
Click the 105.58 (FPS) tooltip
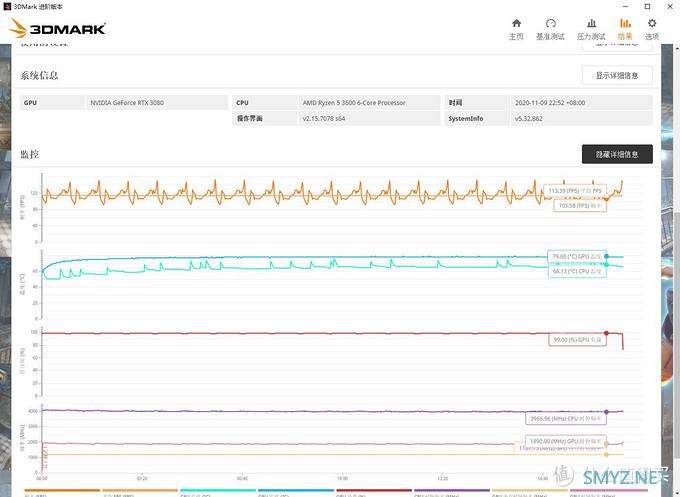580,205
